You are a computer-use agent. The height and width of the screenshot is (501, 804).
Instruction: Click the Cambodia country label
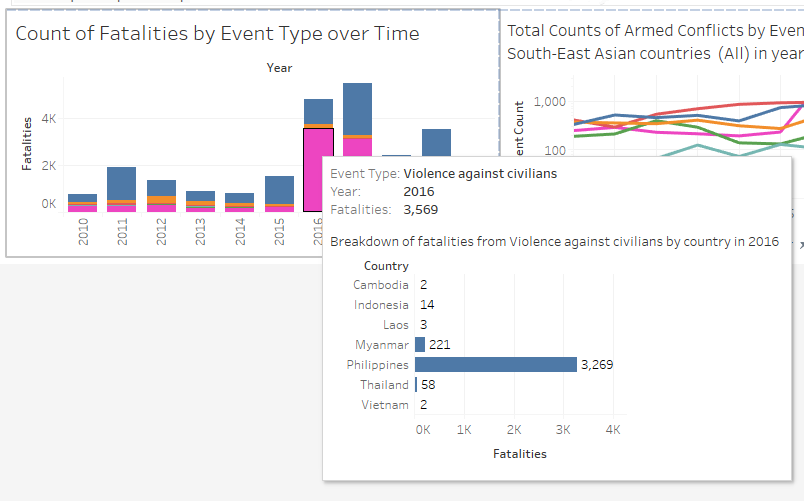point(381,285)
